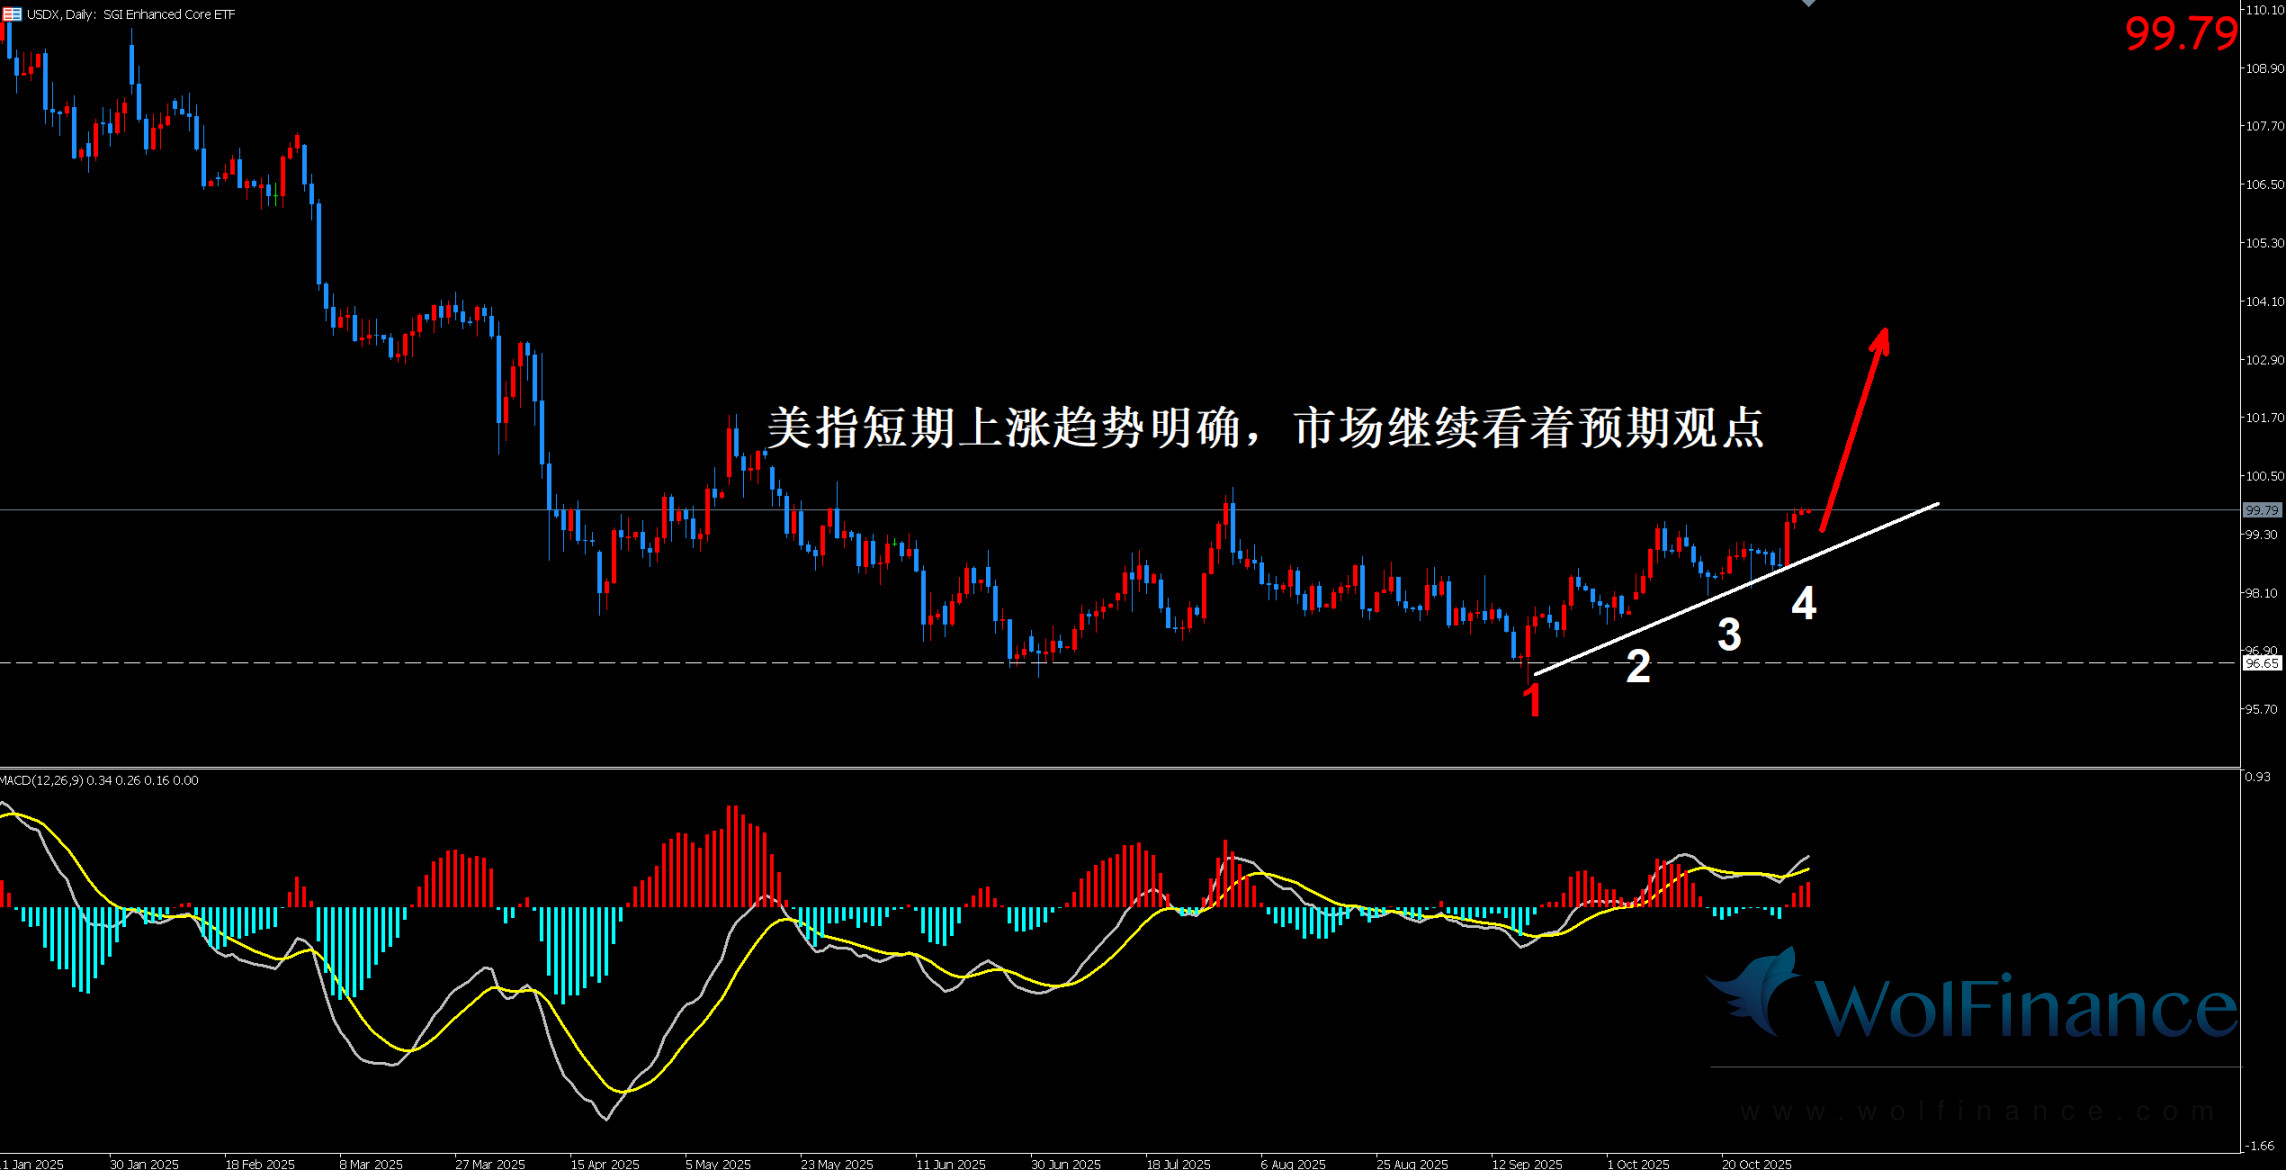2286x1170 pixels.
Task: Click the WolFinance wolf logo emblem
Action: [x=1756, y=993]
